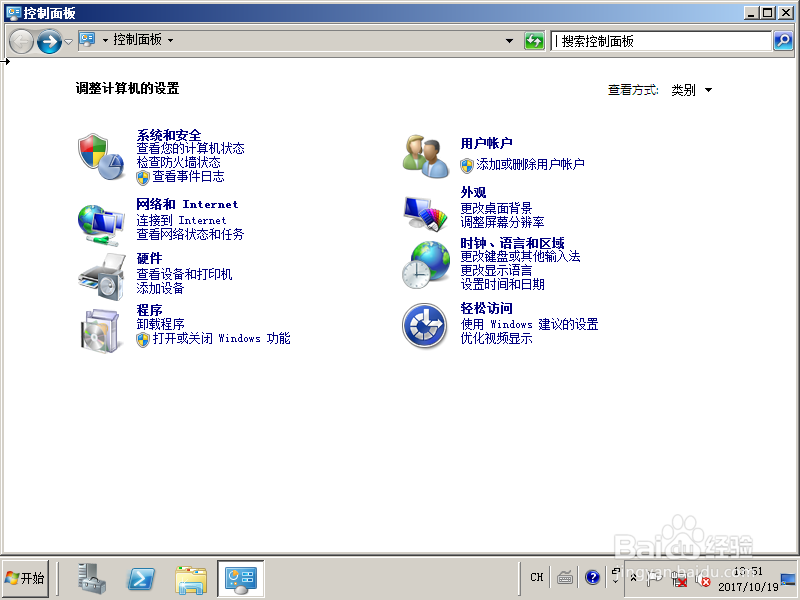
Task: Open the view-by 类别 dropdown
Action: (692, 90)
